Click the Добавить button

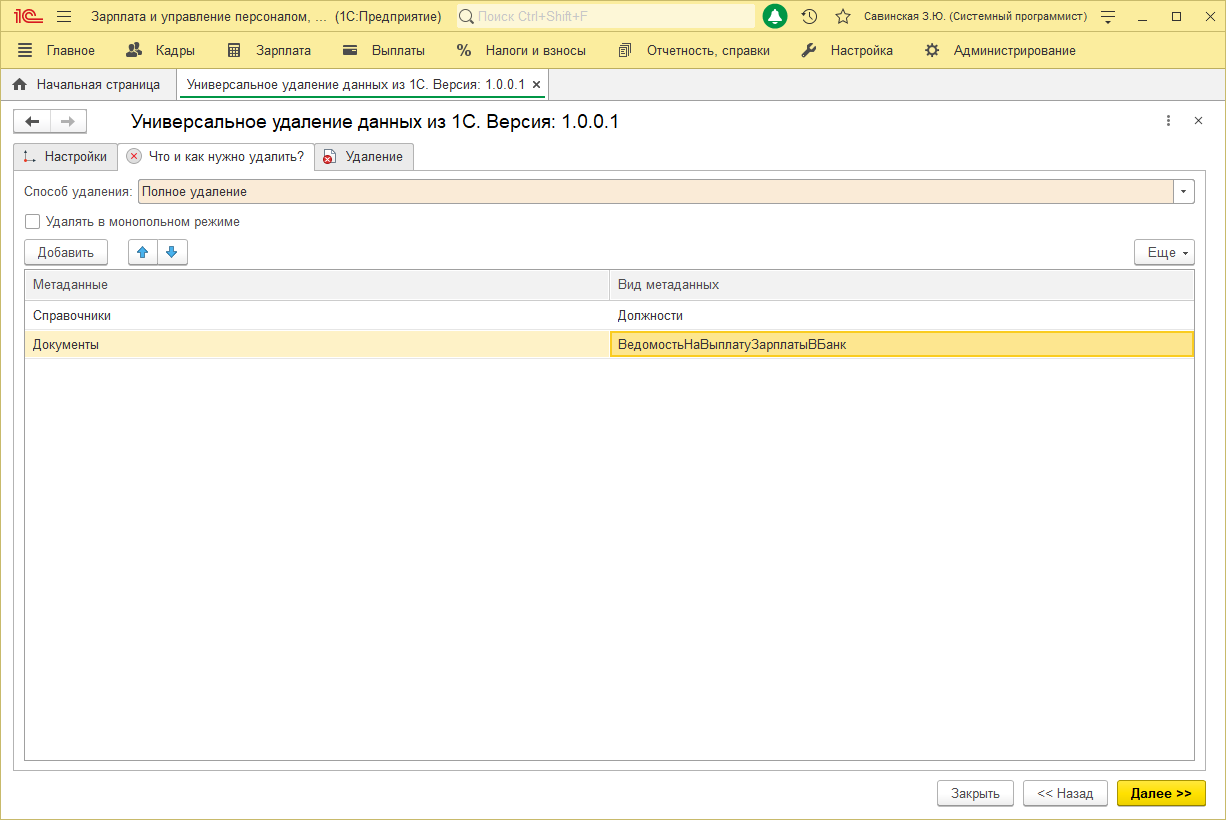[65, 252]
